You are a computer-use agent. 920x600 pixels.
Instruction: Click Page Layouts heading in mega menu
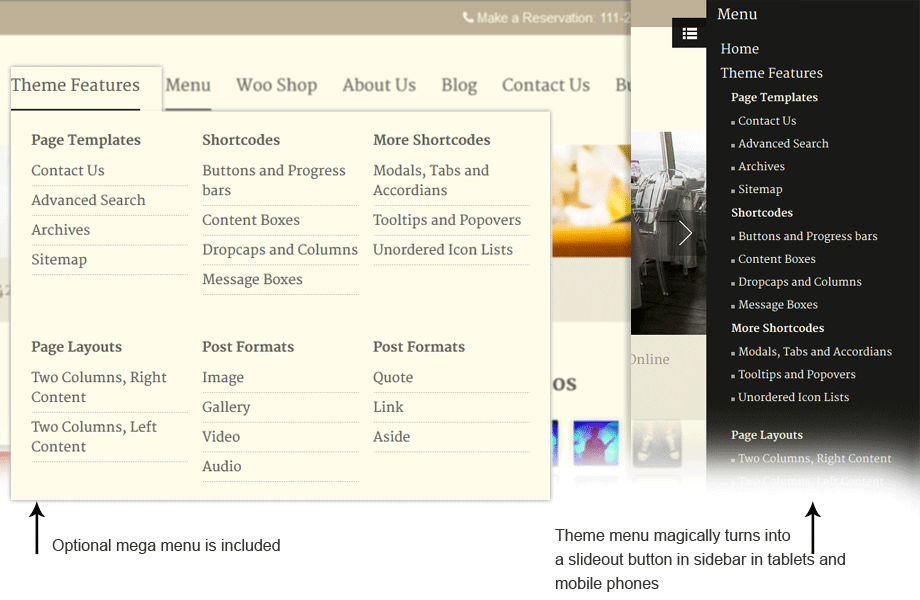[x=76, y=347]
